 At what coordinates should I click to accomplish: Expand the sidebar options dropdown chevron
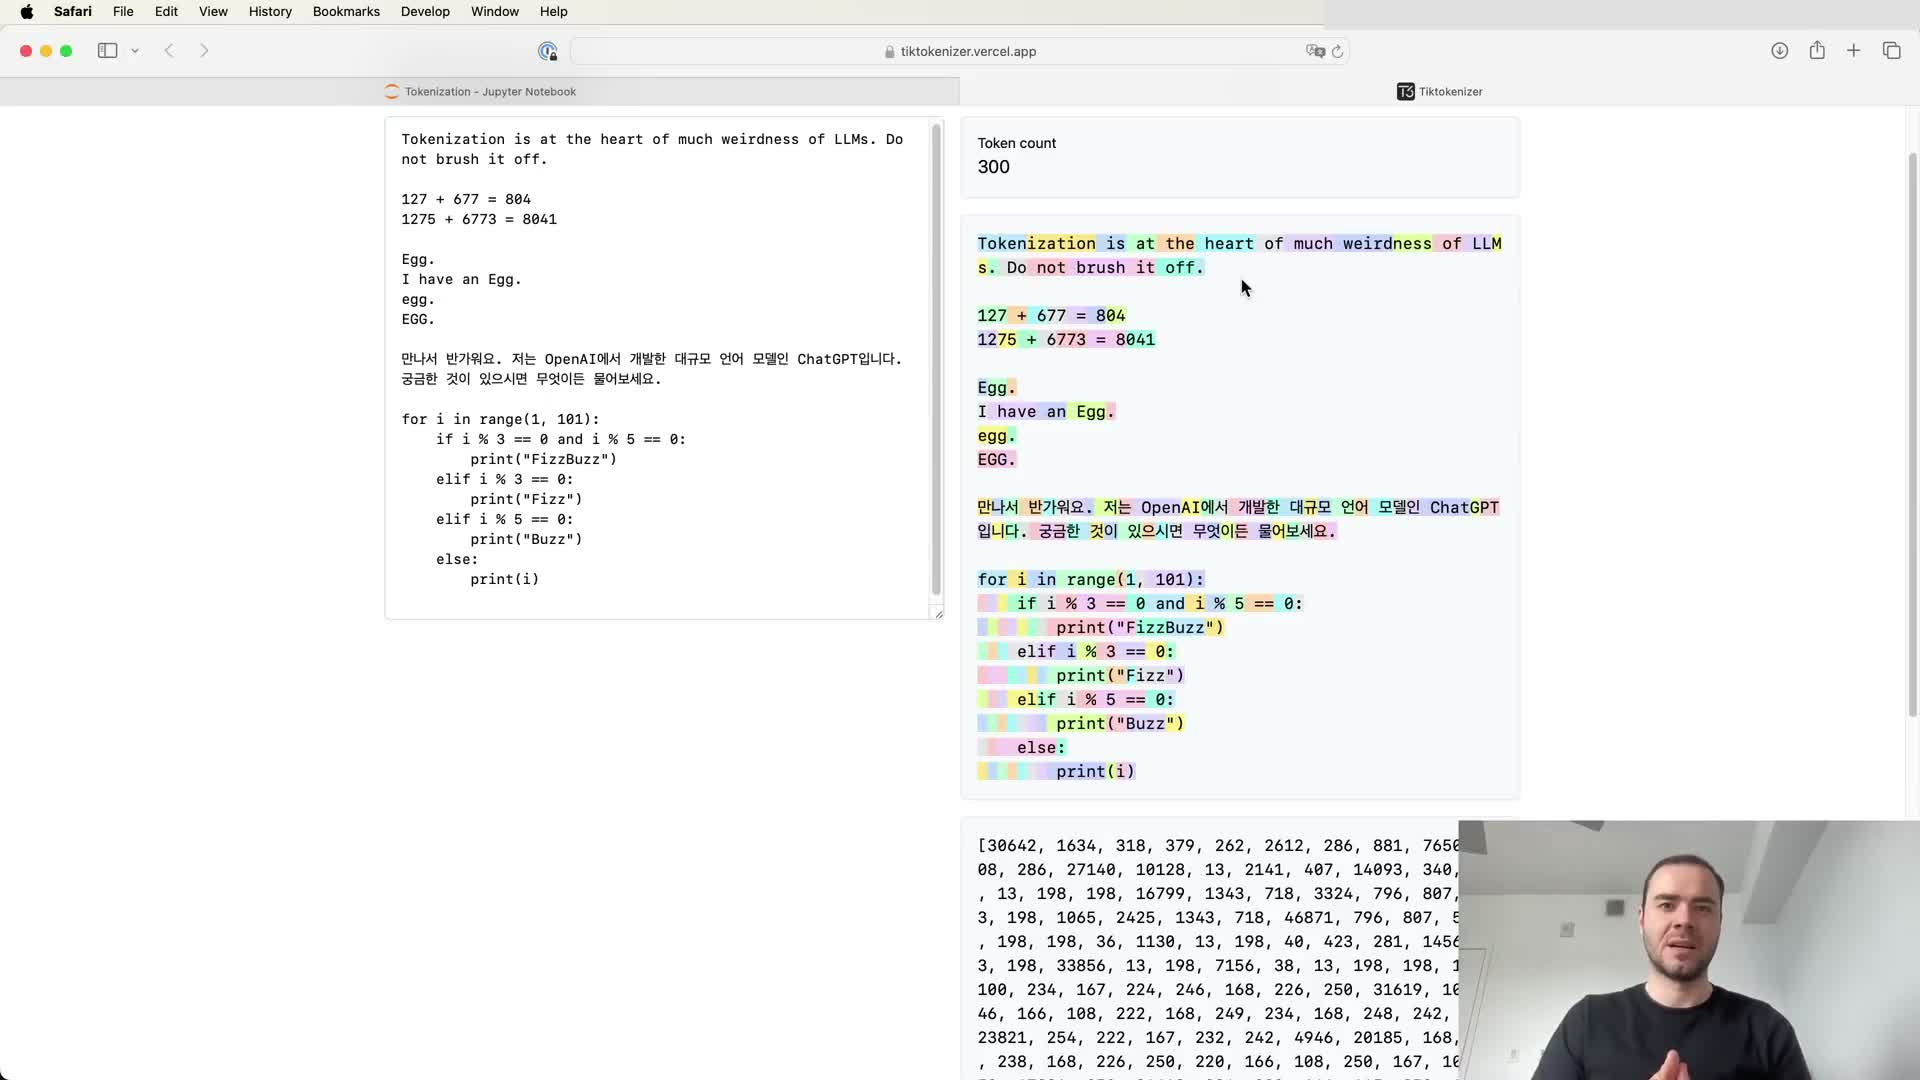(135, 51)
